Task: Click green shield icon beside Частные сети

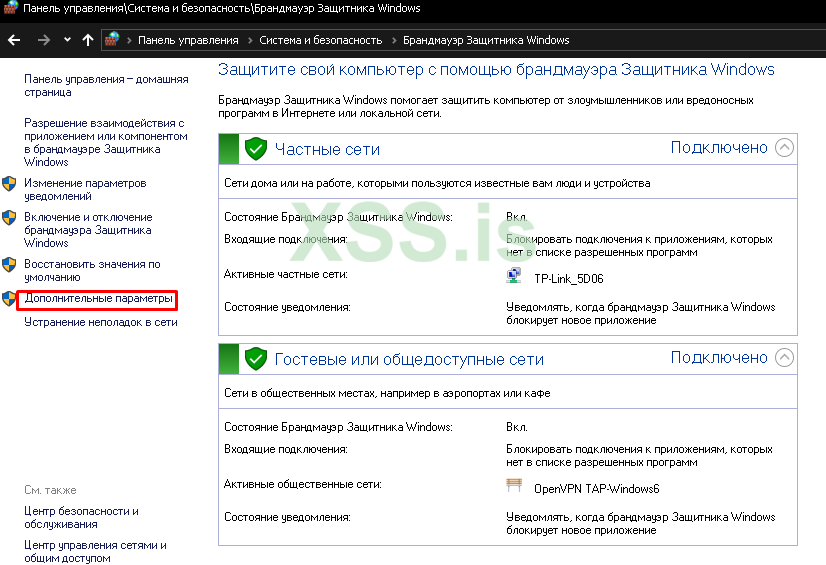Action: 256,149
